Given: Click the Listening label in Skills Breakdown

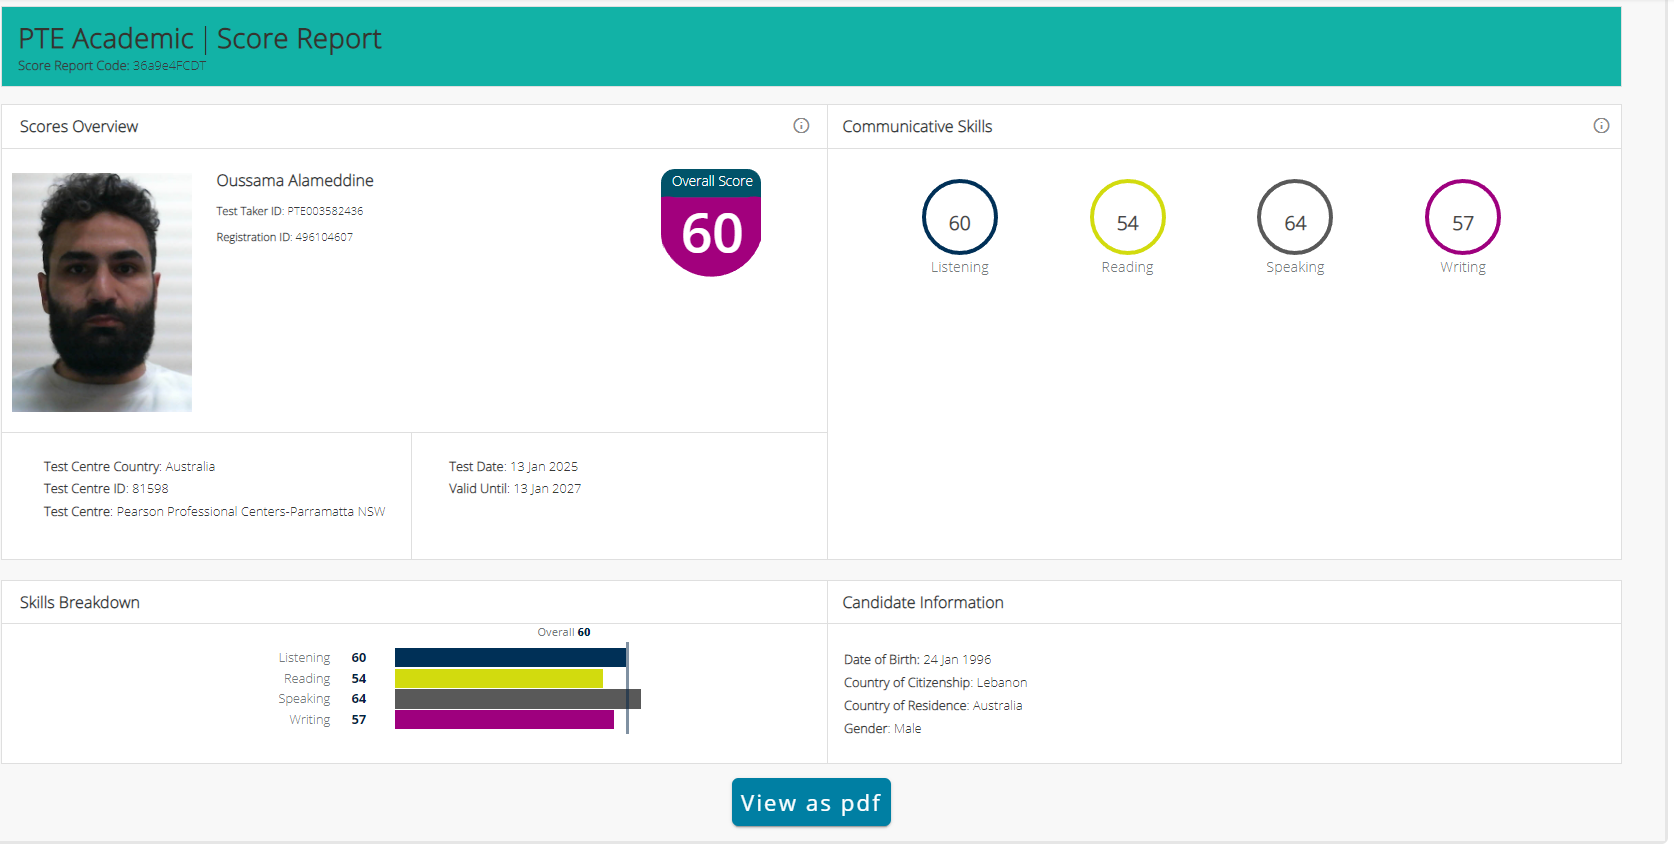Looking at the screenshot, I should [304, 658].
